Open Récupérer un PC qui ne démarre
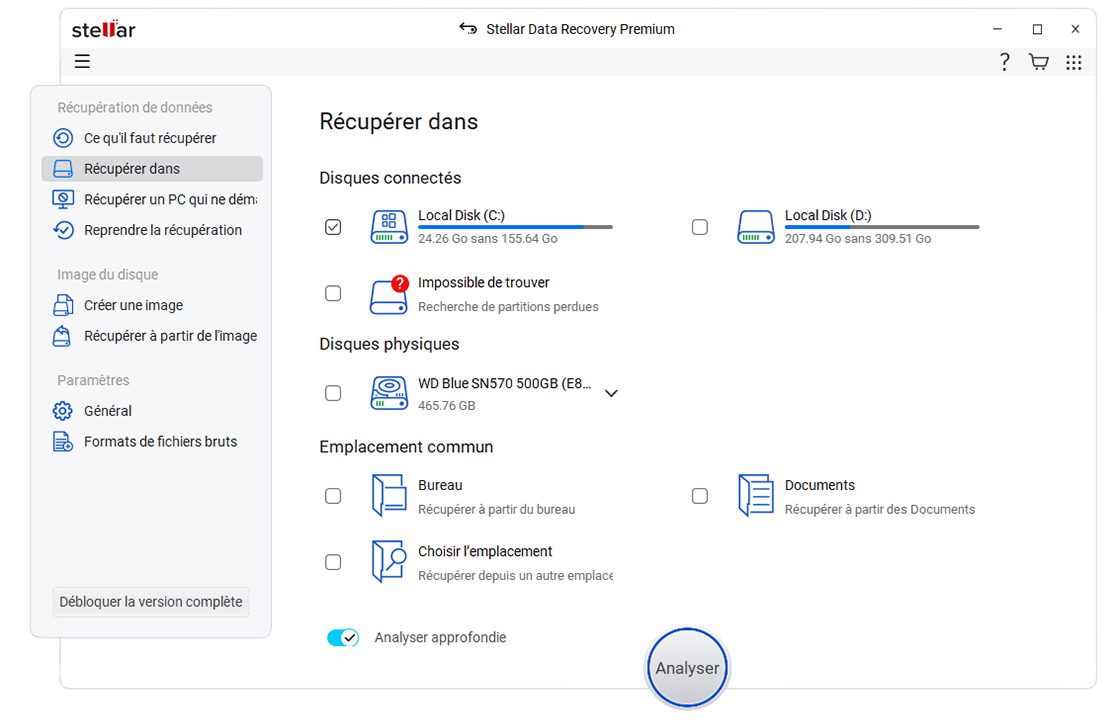The image size is (1118, 723). coord(152,199)
